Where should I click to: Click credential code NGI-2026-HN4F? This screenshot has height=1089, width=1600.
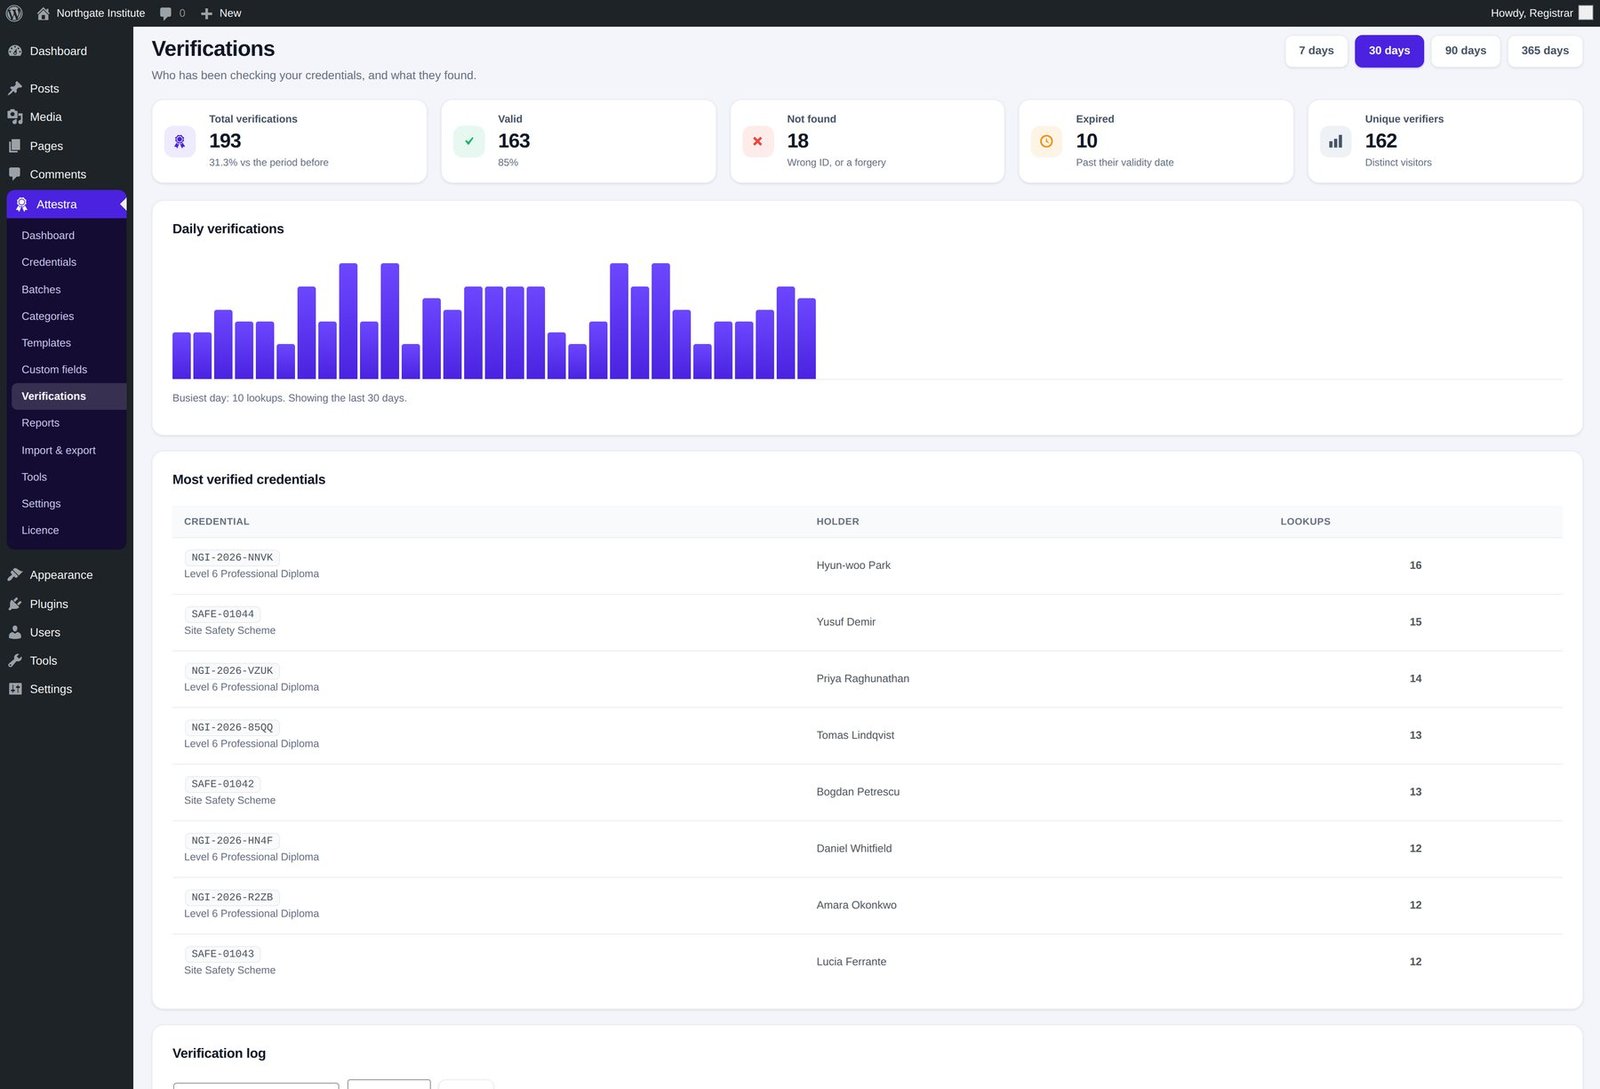232,841
